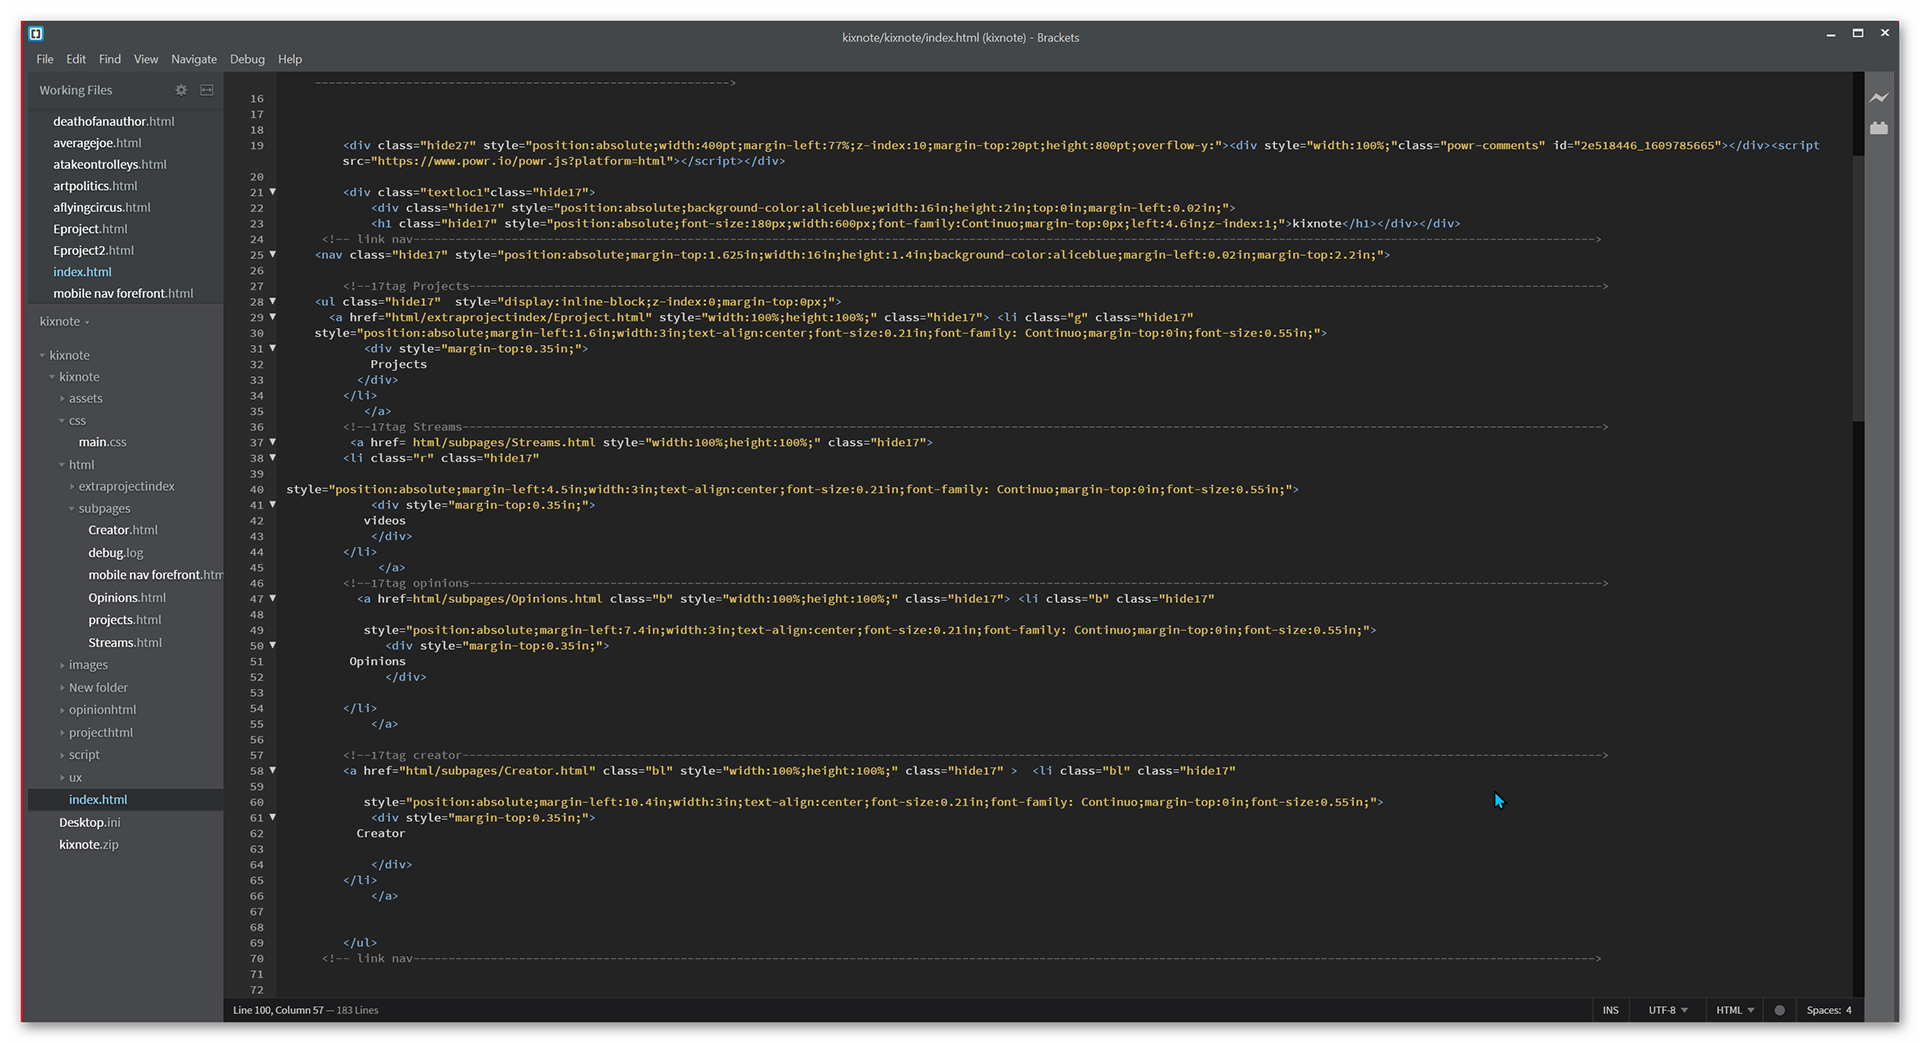Click the linting status circle indicator
Image resolution: width=1920 pixels, height=1043 pixels.
click(x=1779, y=1010)
